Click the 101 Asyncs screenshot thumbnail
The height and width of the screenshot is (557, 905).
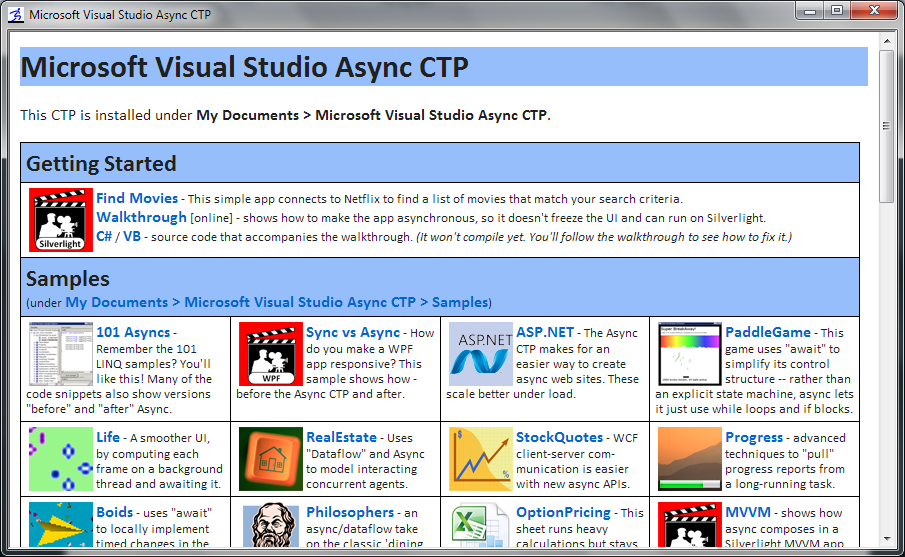[61, 354]
